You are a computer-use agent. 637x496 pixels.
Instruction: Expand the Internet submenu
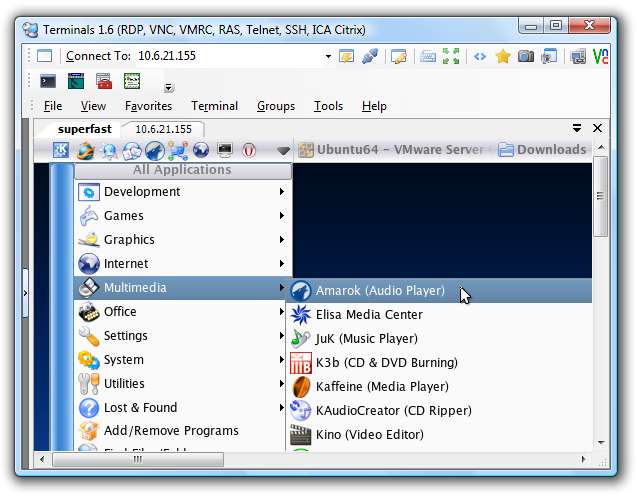(183, 264)
